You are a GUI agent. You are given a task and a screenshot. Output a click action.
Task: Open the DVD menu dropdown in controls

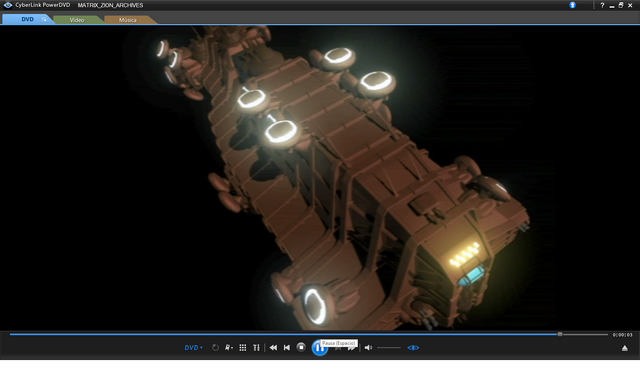pos(193,348)
